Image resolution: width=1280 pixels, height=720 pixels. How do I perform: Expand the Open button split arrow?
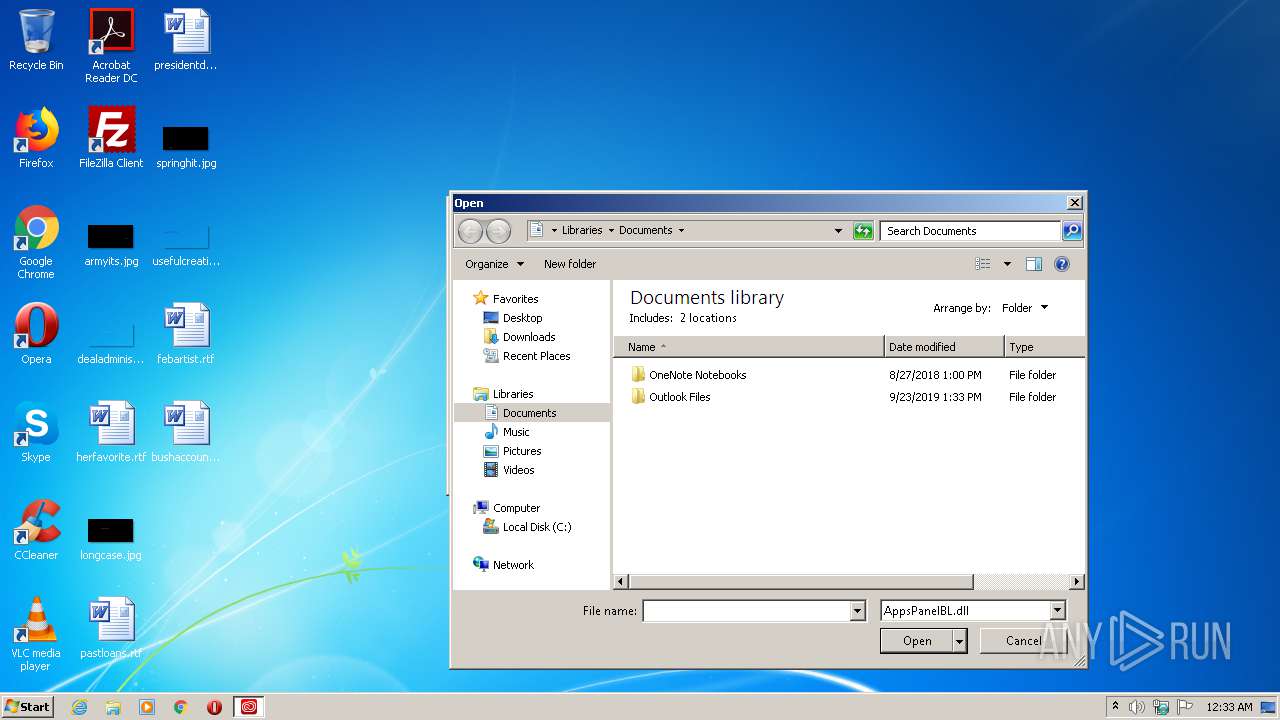960,641
